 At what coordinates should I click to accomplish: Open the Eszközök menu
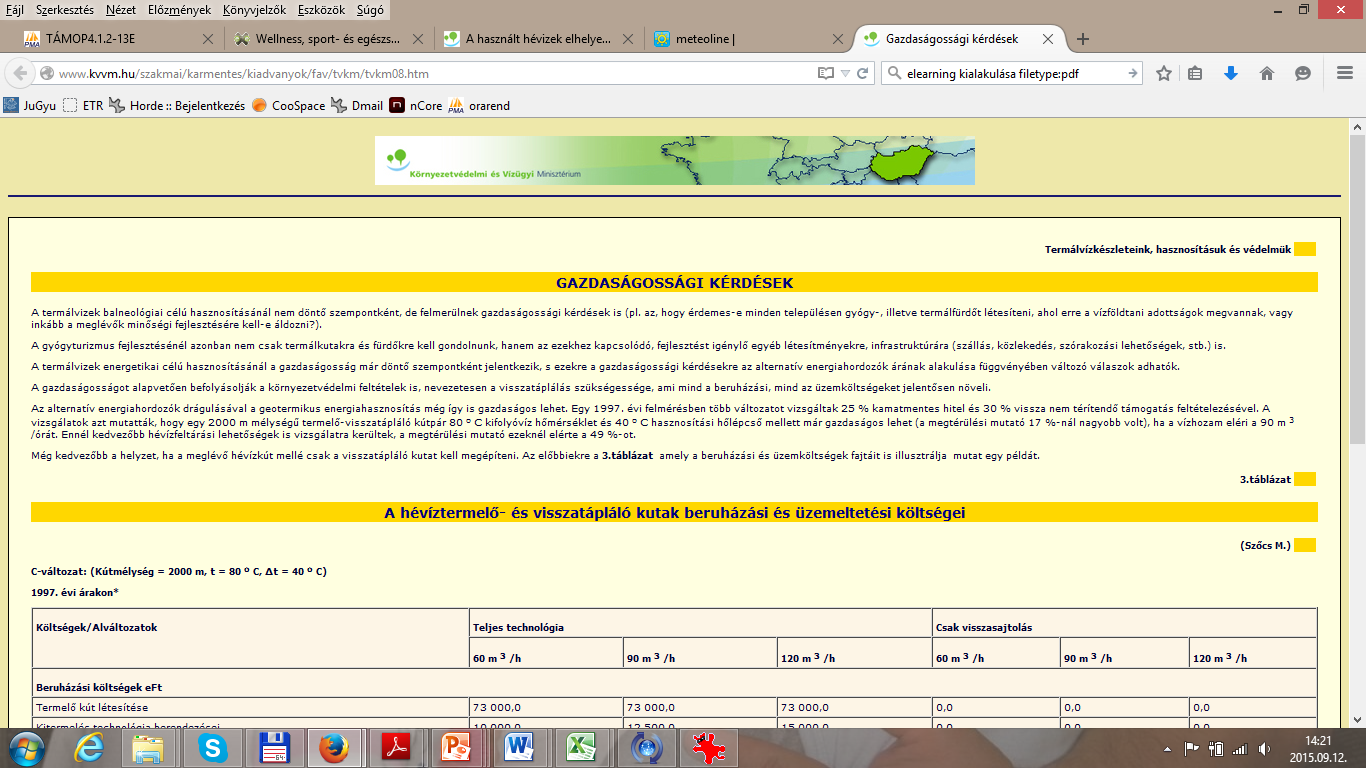click(322, 10)
